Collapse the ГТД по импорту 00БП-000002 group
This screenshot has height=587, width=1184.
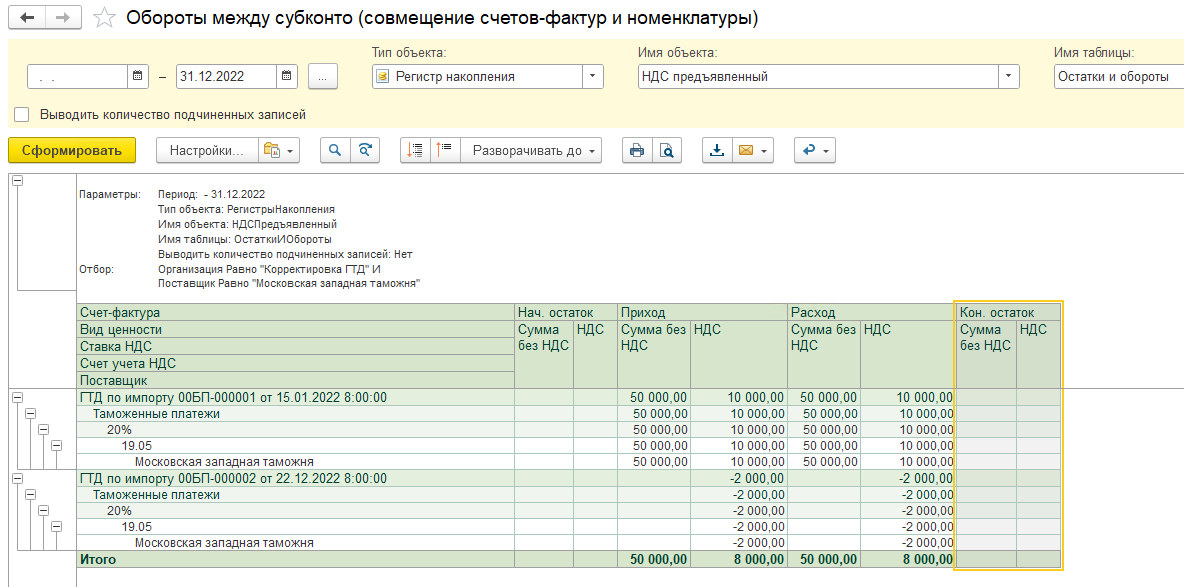(17, 478)
